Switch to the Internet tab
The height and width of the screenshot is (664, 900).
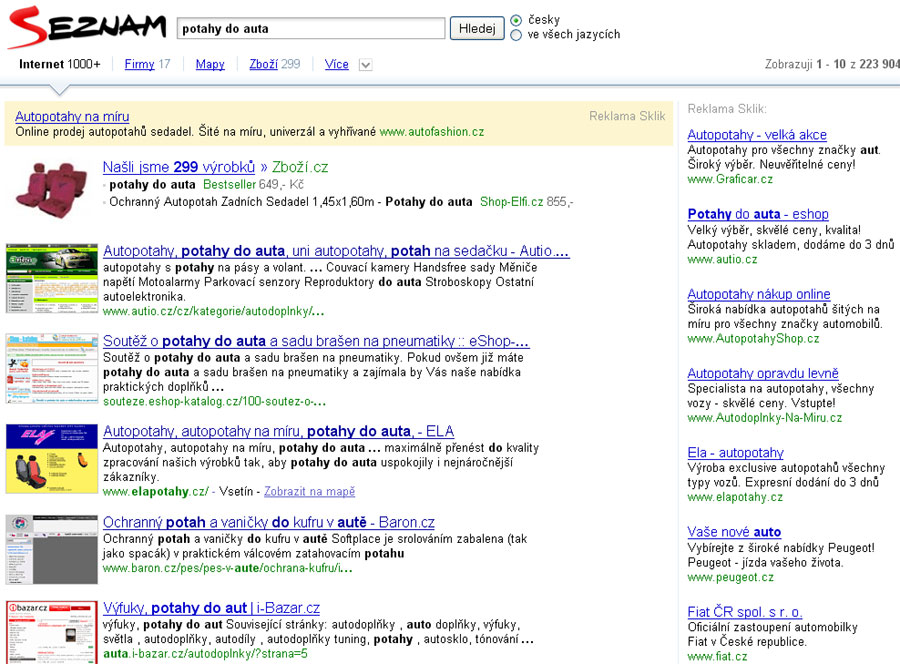[60, 64]
